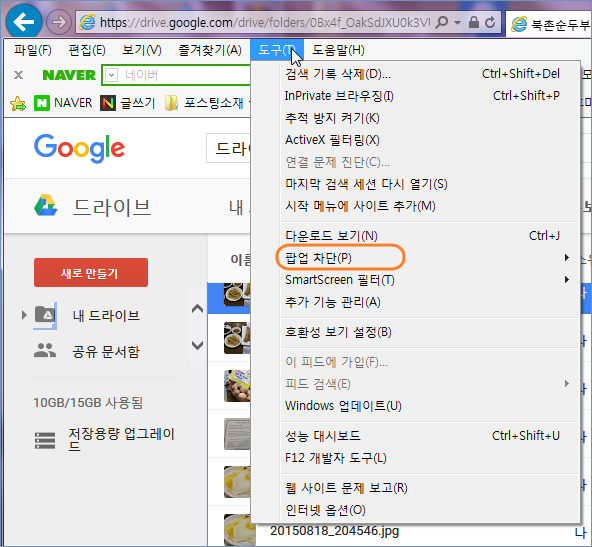Close the open 도구(T) menu

pyautogui.click(x=277, y=50)
